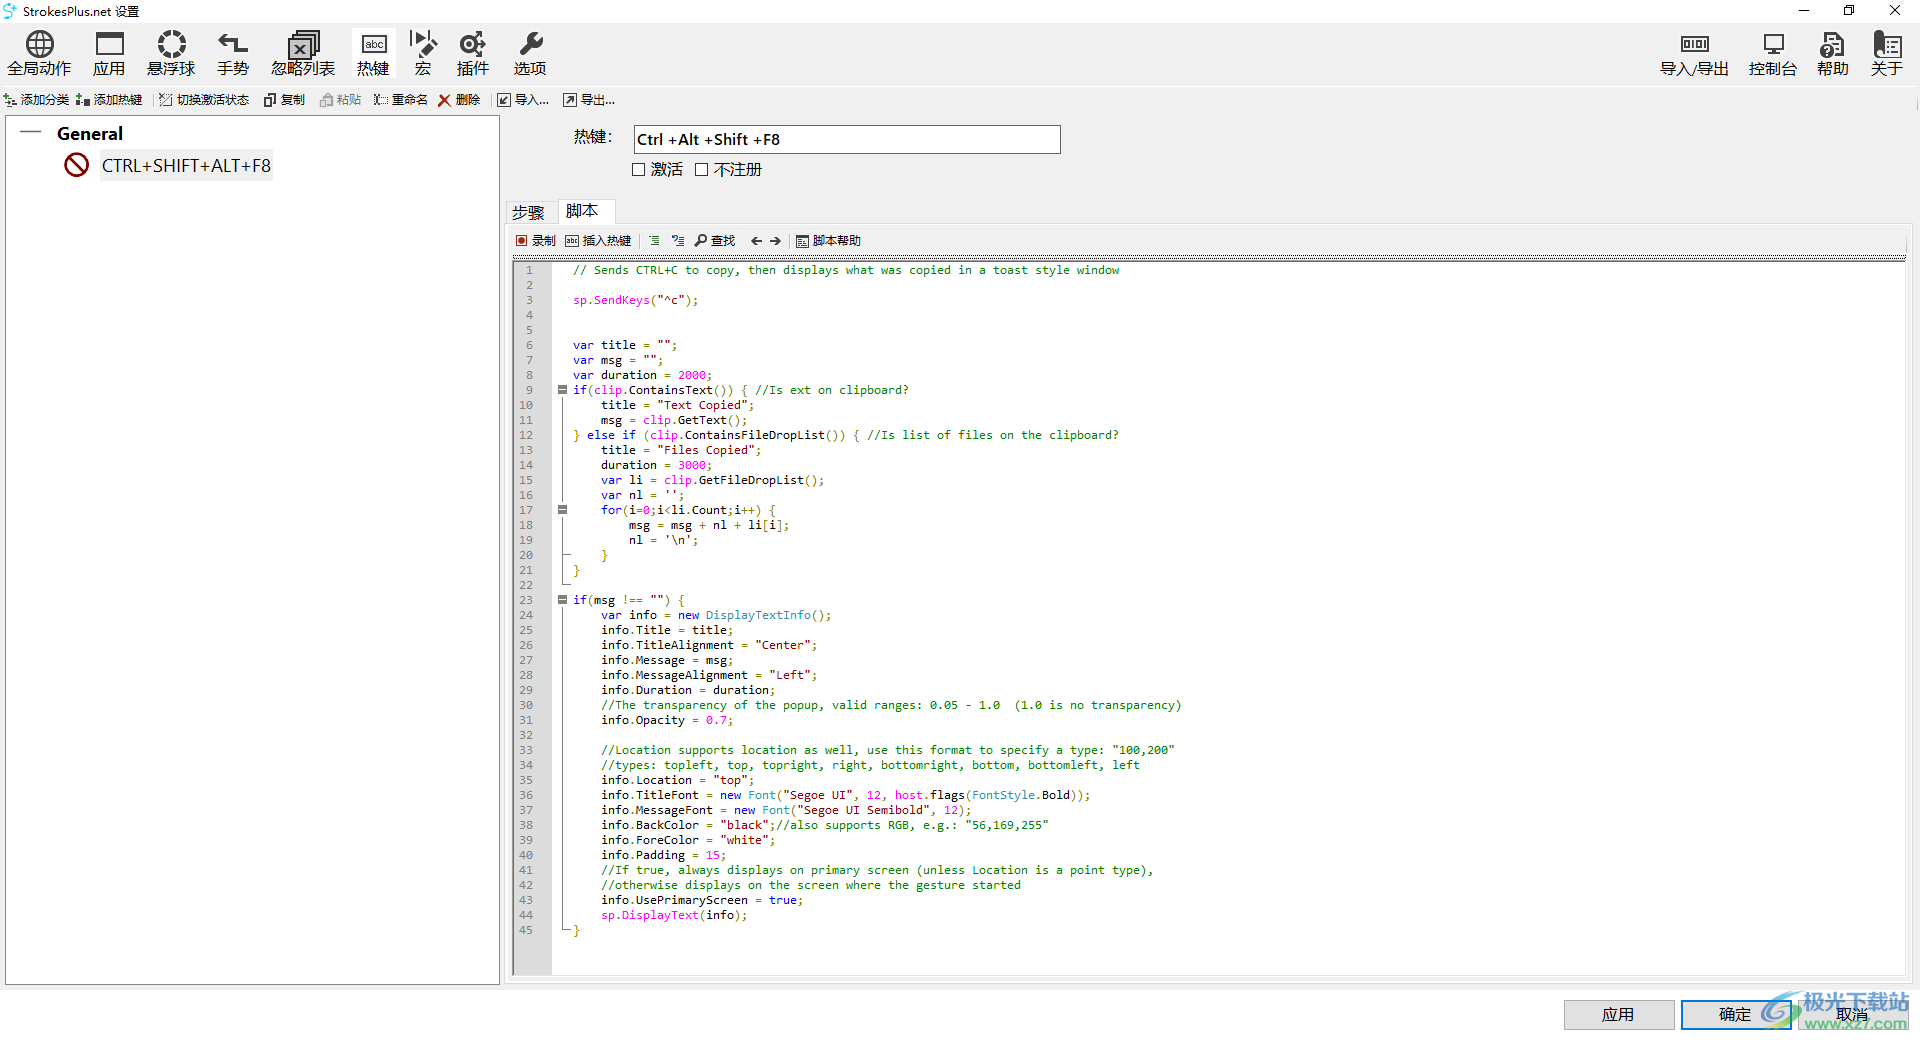Click the 'info.Padding = 15;' line
1920x1040 pixels.
663,855
